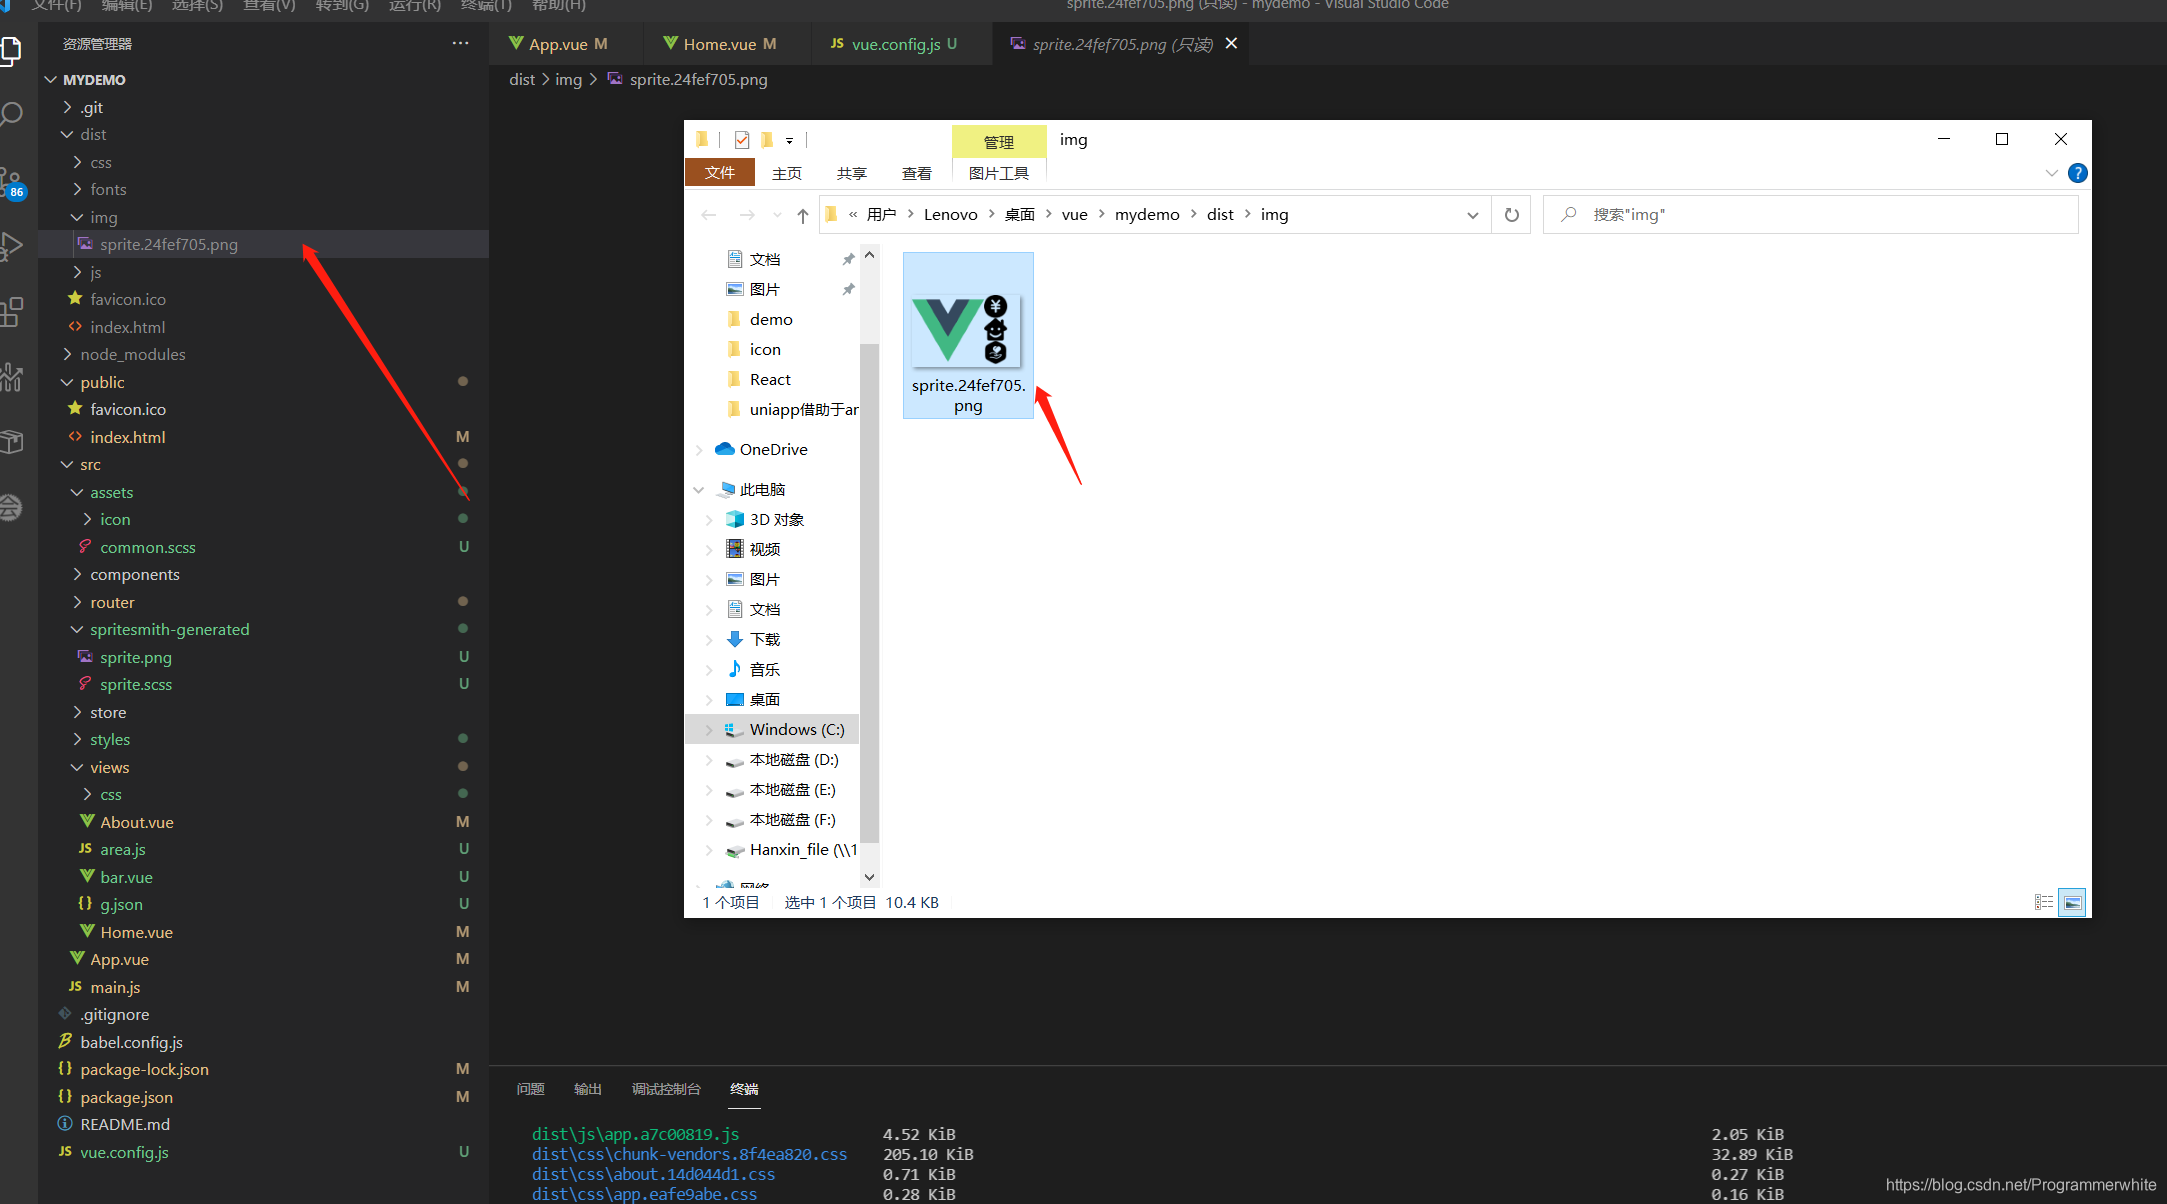Collapse the public folder
2167x1204 pixels.
pos(67,382)
